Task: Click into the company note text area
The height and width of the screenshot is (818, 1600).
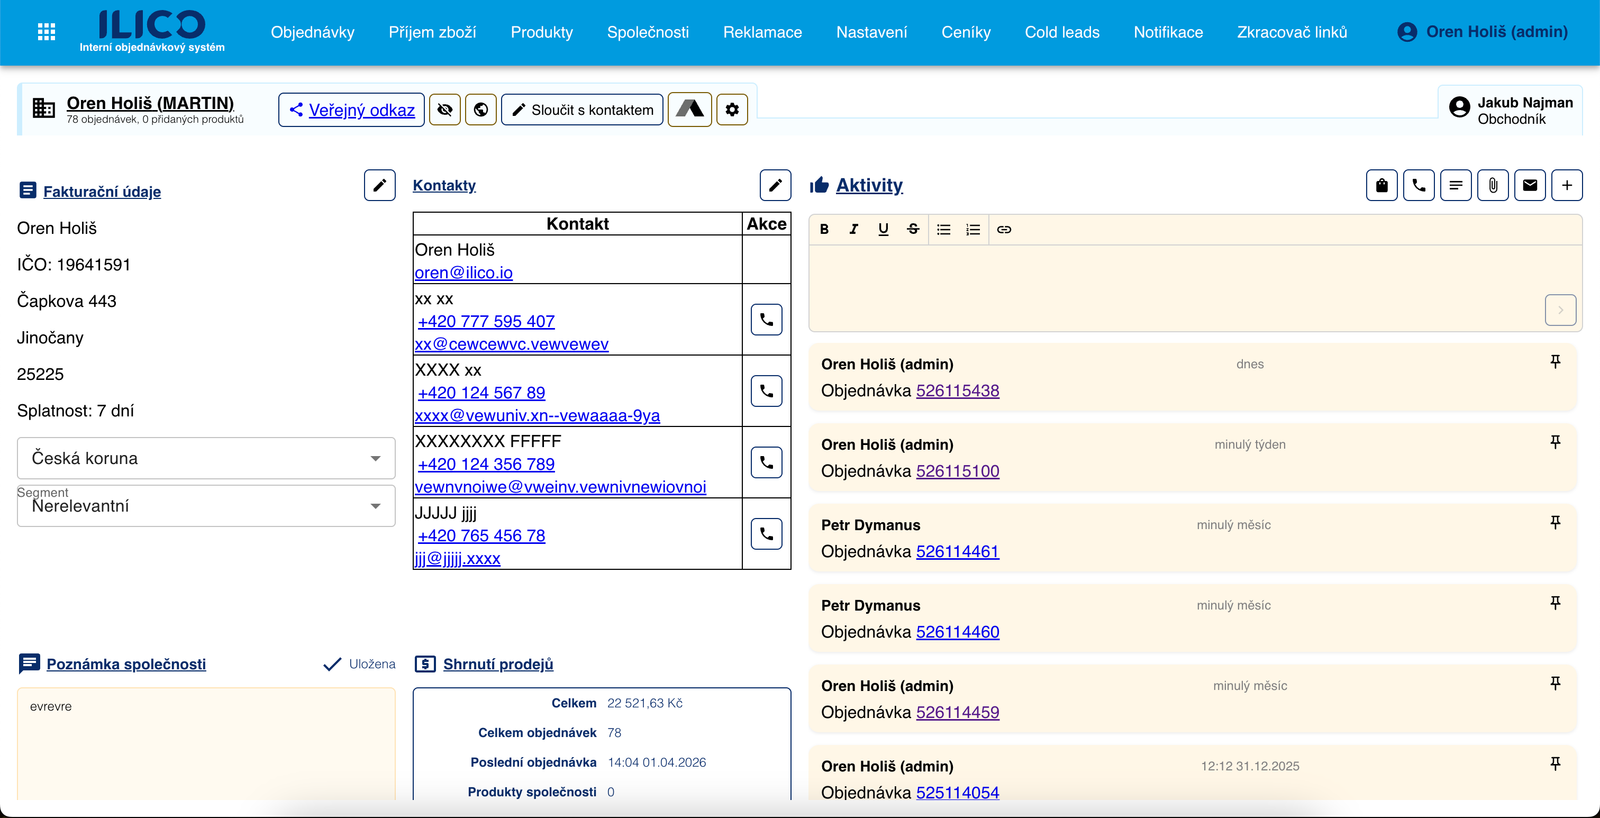Action: 206,745
